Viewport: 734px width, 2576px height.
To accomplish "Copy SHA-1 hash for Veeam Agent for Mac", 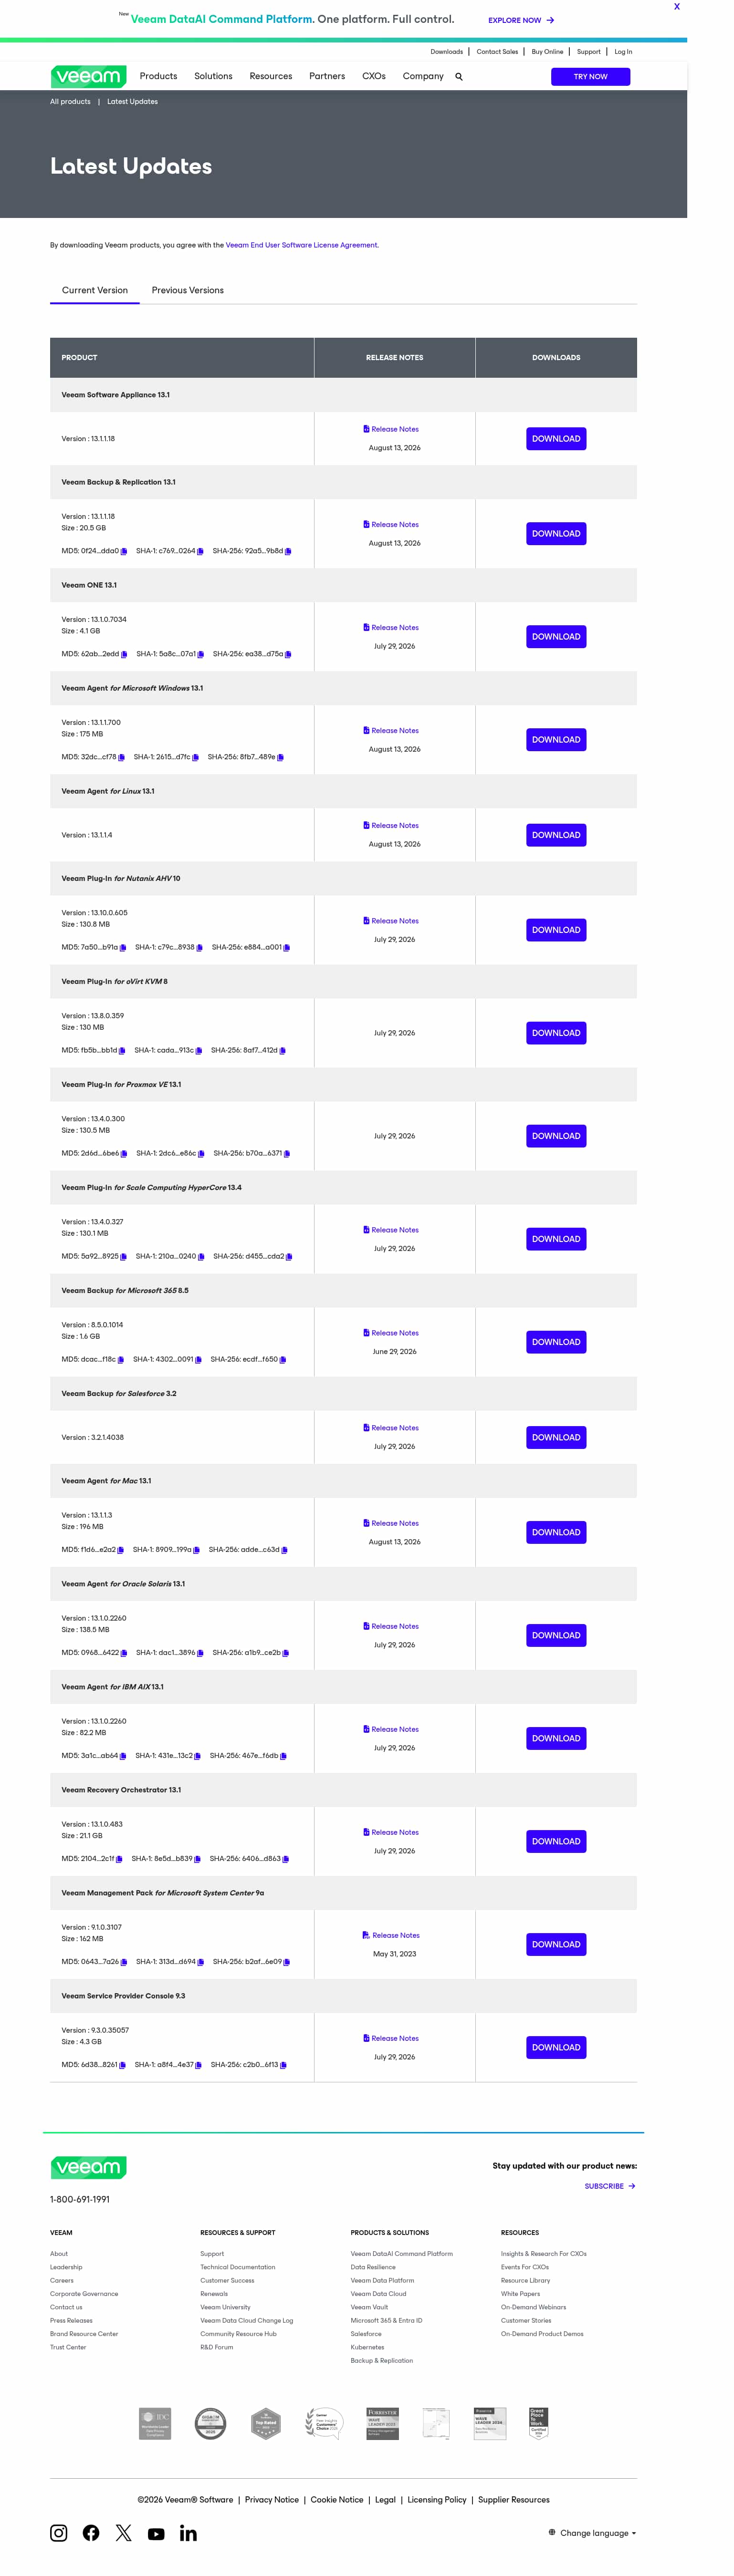I will point(196,1550).
